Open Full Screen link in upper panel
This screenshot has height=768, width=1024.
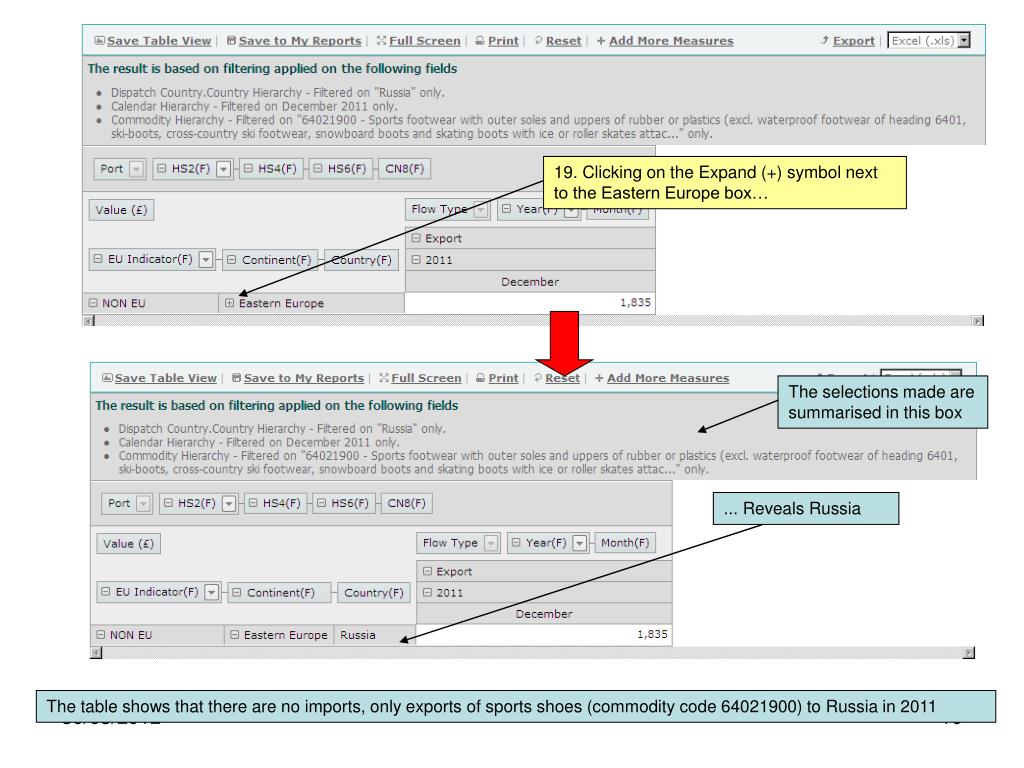tap(424, 40)
